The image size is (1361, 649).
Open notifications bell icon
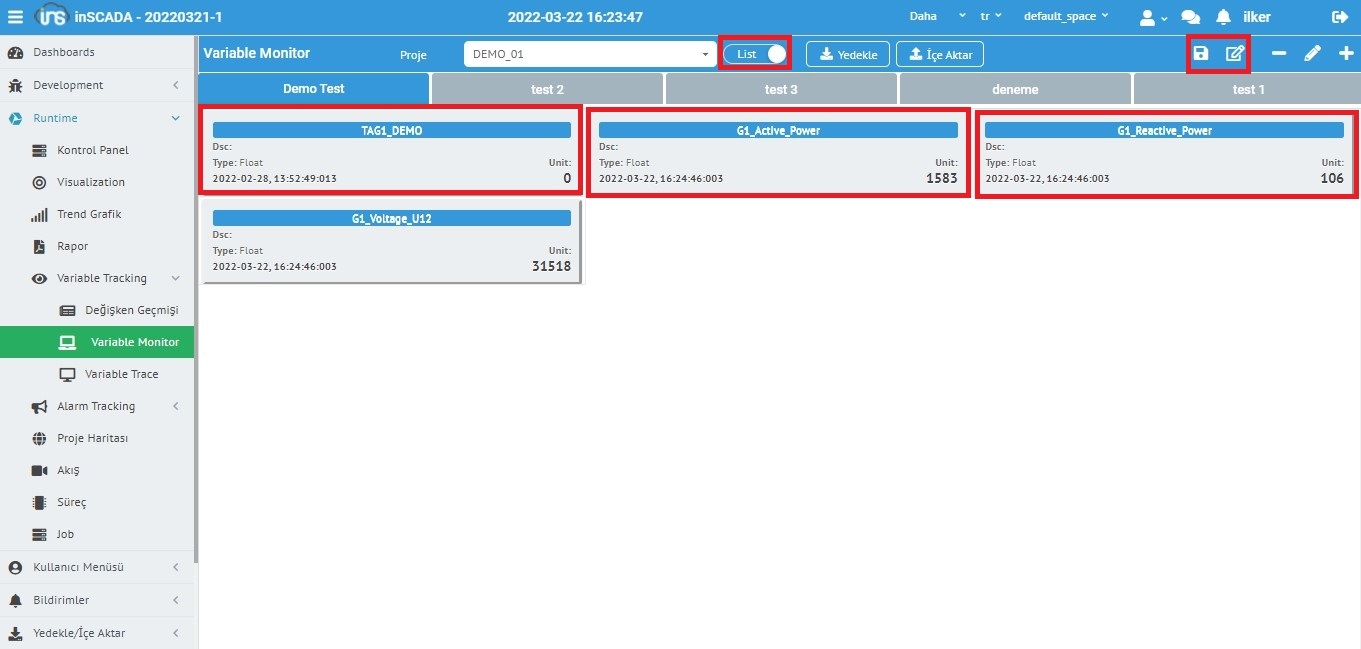(1223, 17)
